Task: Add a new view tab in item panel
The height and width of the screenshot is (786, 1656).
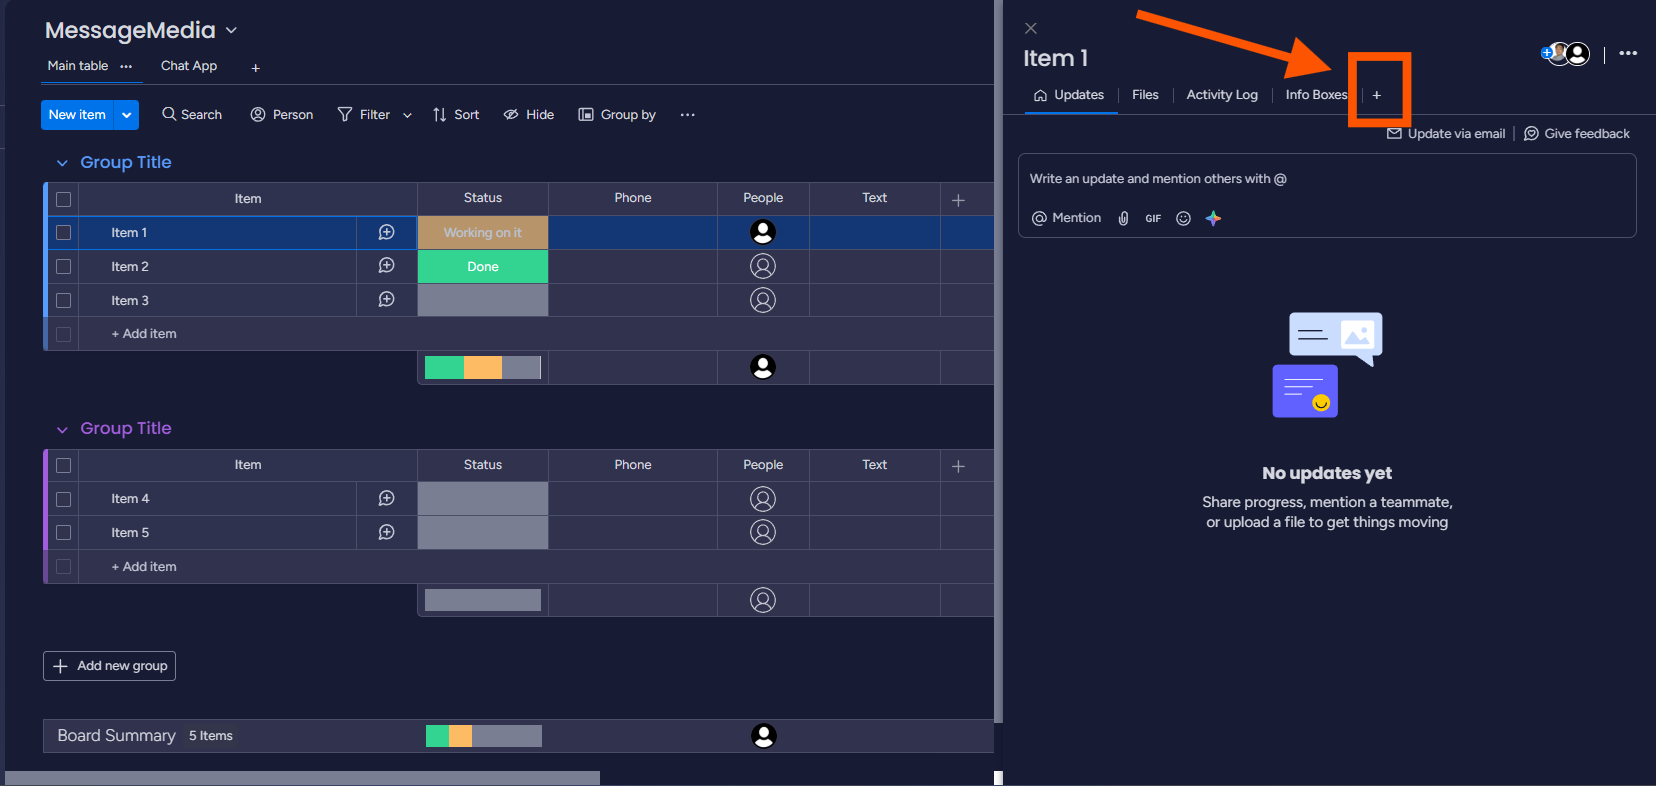Action: 1377,95
